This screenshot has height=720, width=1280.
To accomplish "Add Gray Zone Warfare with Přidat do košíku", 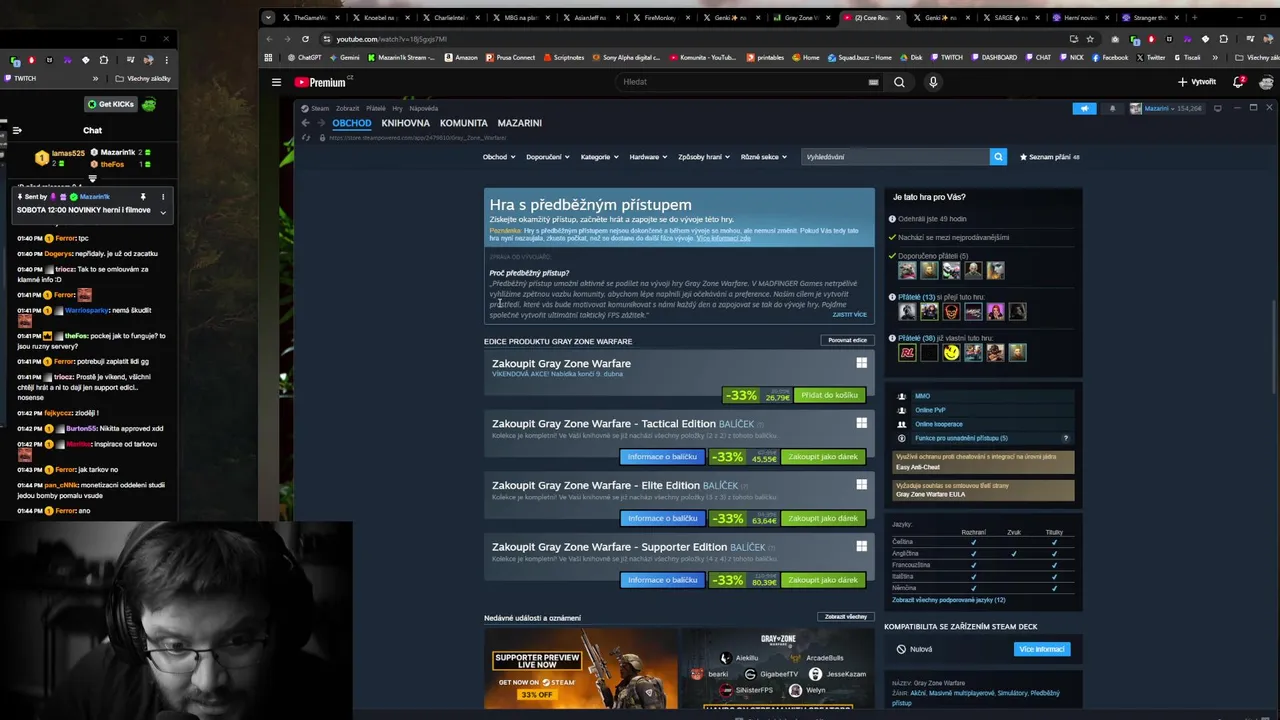I will 829,395.
